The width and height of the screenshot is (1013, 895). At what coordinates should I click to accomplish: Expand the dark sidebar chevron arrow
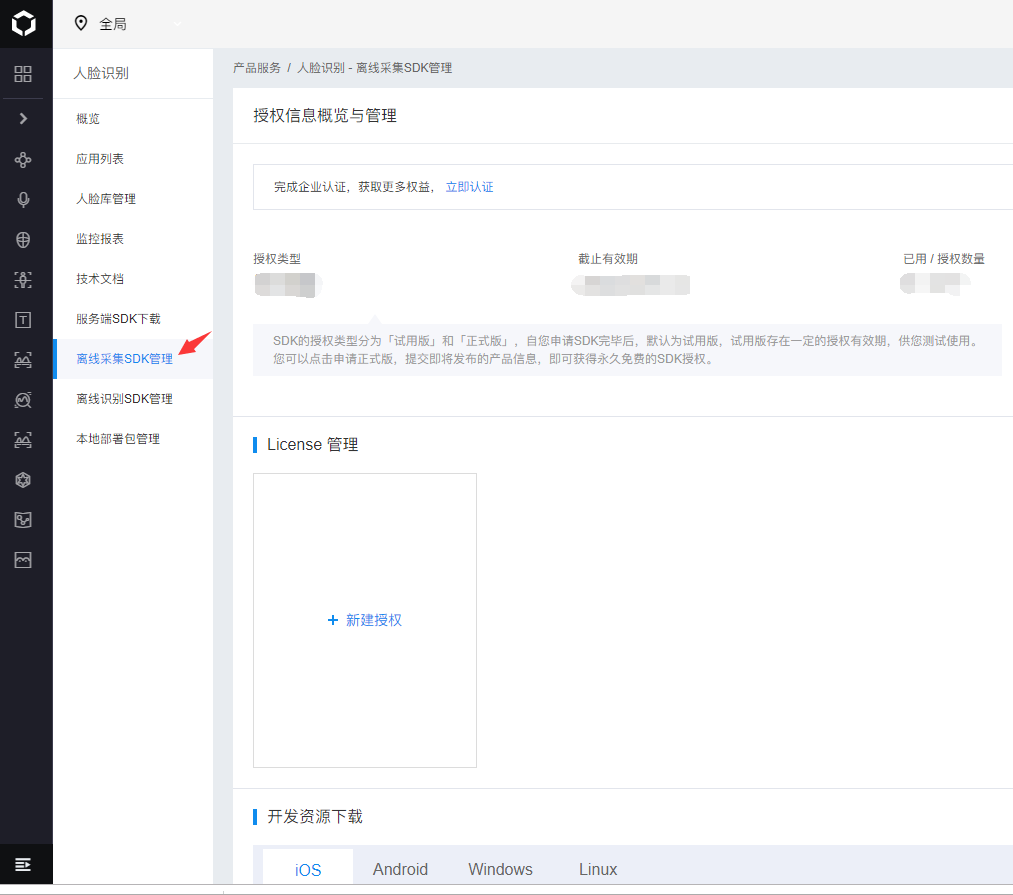click(x=23, y=118)
